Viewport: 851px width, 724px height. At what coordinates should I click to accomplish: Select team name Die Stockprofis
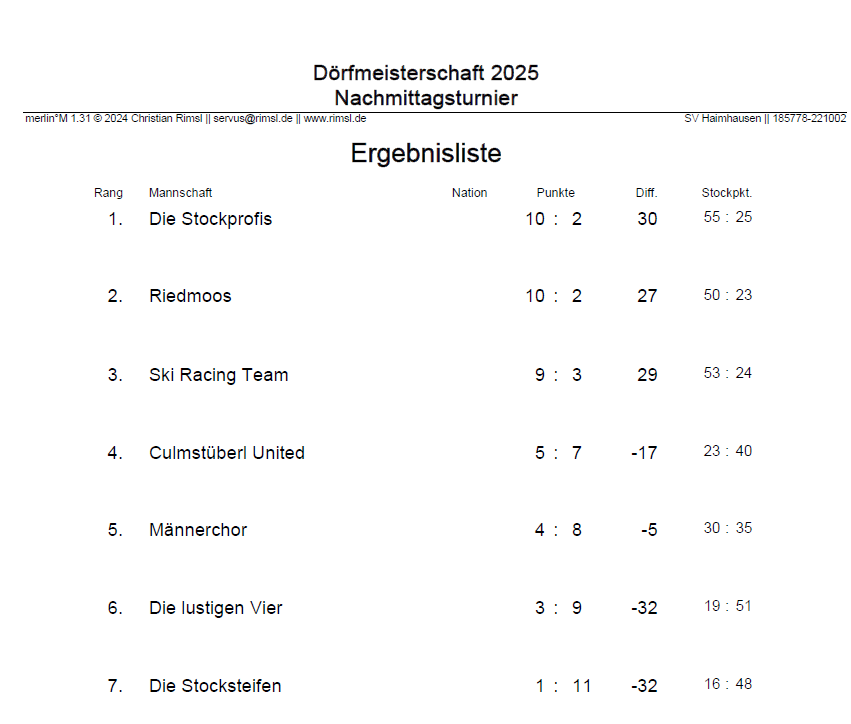[x=210, y=219]
